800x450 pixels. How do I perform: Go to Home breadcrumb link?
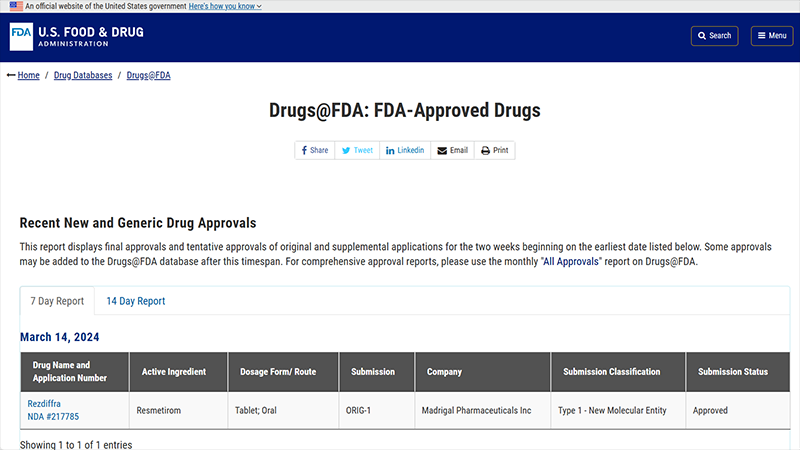click(x=28, y=75)
